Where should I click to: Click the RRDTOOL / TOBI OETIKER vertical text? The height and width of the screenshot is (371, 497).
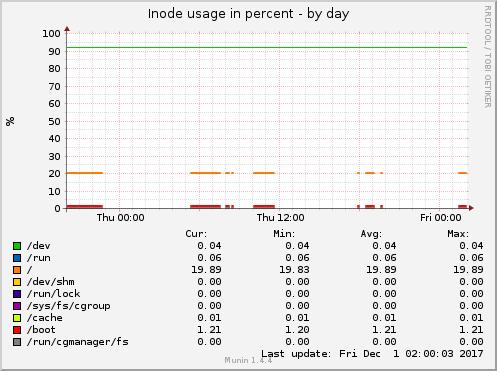click(x=487, y=57)
